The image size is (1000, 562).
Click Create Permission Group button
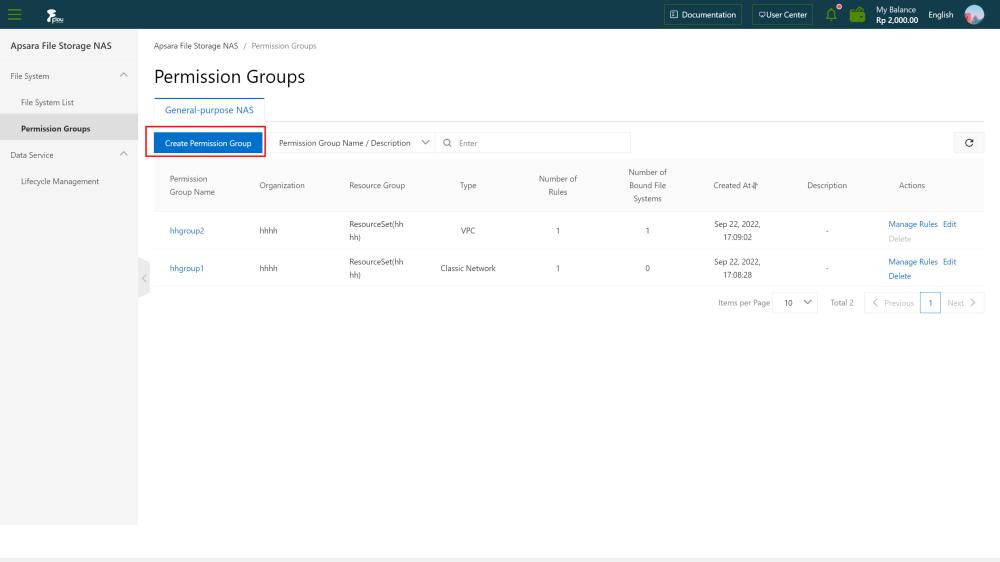point(208,143)
